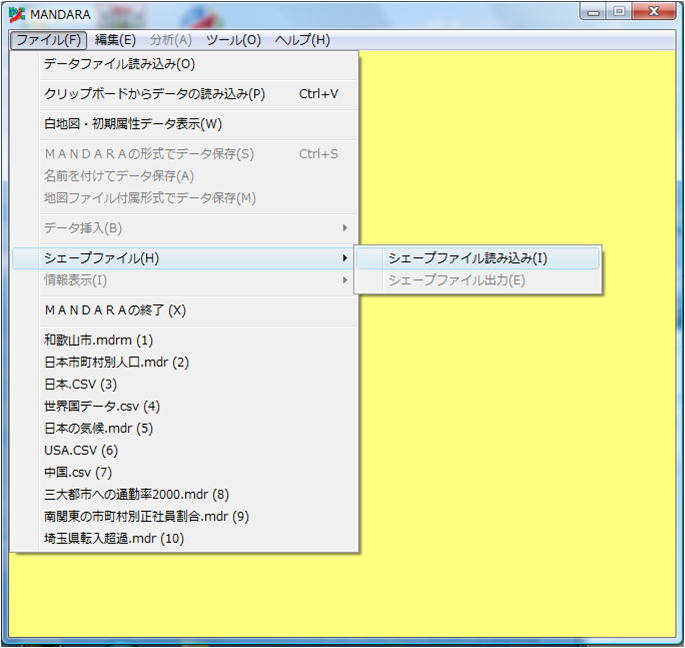Open recent file 中国.csv (7)
The height and width of the screenshot is (648, 685).
(x=186, y=472)
